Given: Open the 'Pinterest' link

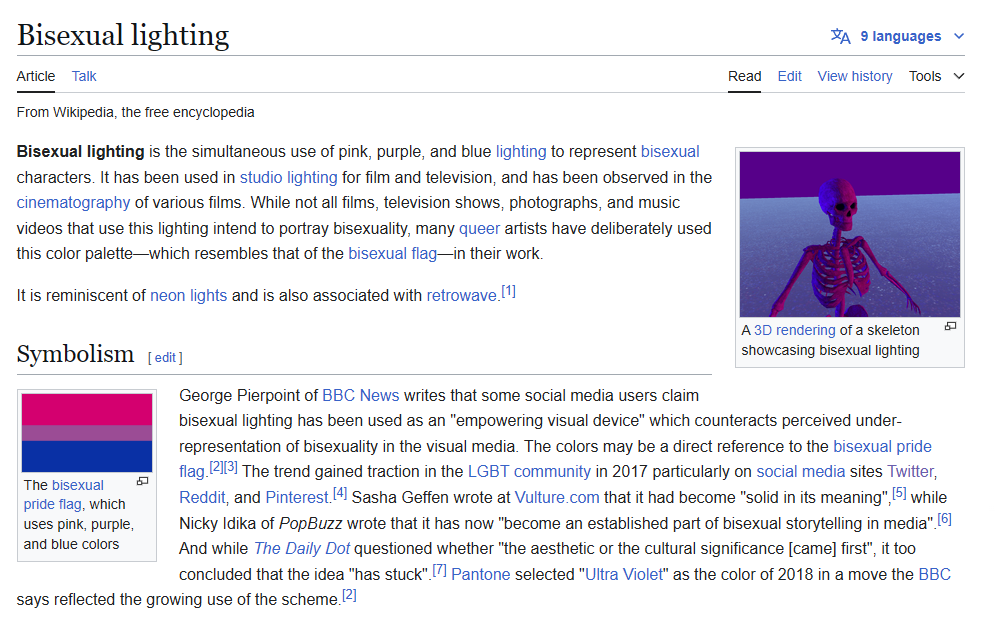Looking at the screenshot, I should click(296, 498).
